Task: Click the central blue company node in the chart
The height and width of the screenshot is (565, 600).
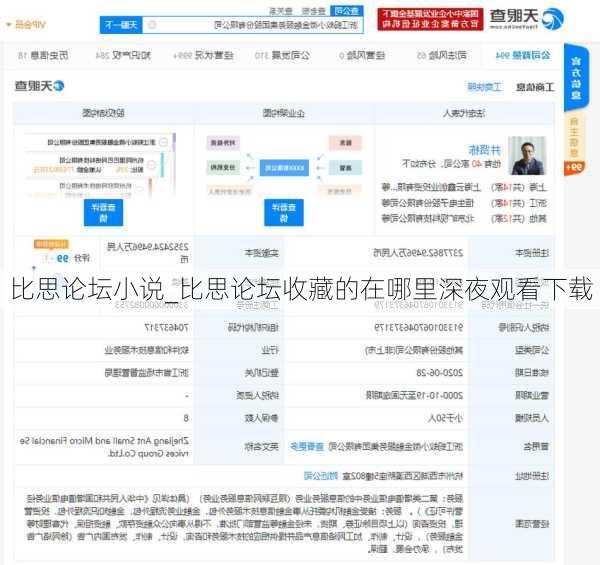Action: point(284,168)
